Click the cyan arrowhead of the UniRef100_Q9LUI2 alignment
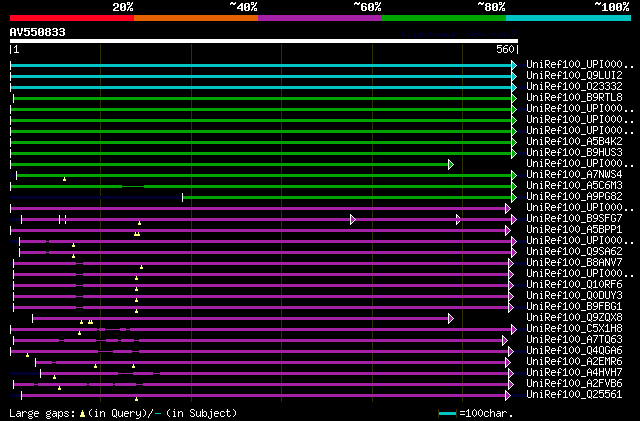This screenshot has height=421, width=640. [514, 76]
